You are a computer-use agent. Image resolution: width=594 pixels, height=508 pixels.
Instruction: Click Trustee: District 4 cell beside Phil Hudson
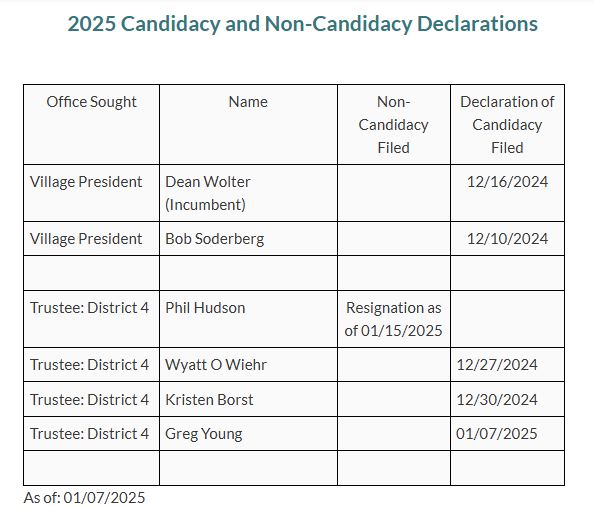pos(91,319)
